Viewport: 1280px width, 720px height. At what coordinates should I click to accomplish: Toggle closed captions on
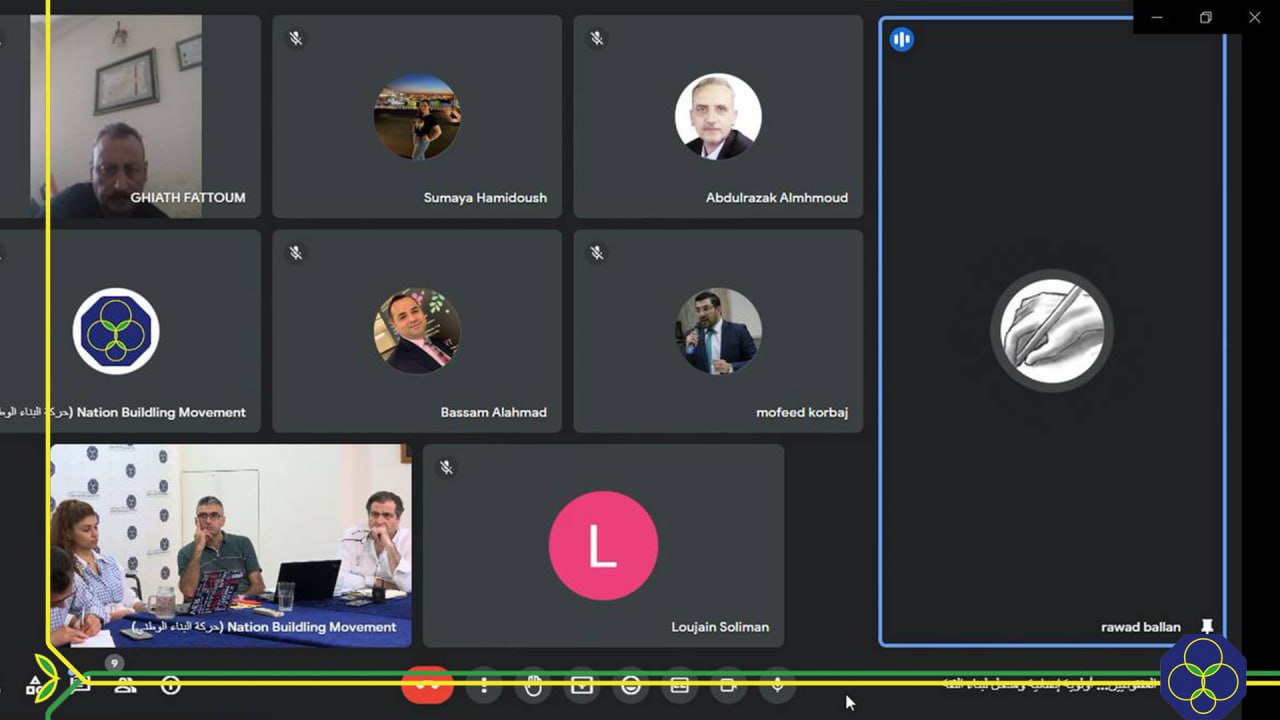[x=679, y=685]
